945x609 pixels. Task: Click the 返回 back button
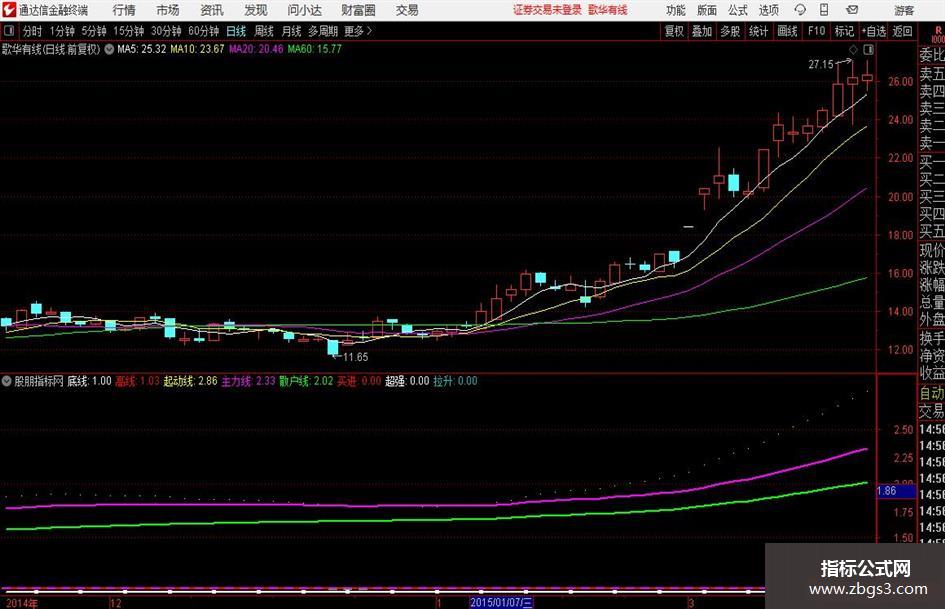pyautogui.click(x=902, y=31)
